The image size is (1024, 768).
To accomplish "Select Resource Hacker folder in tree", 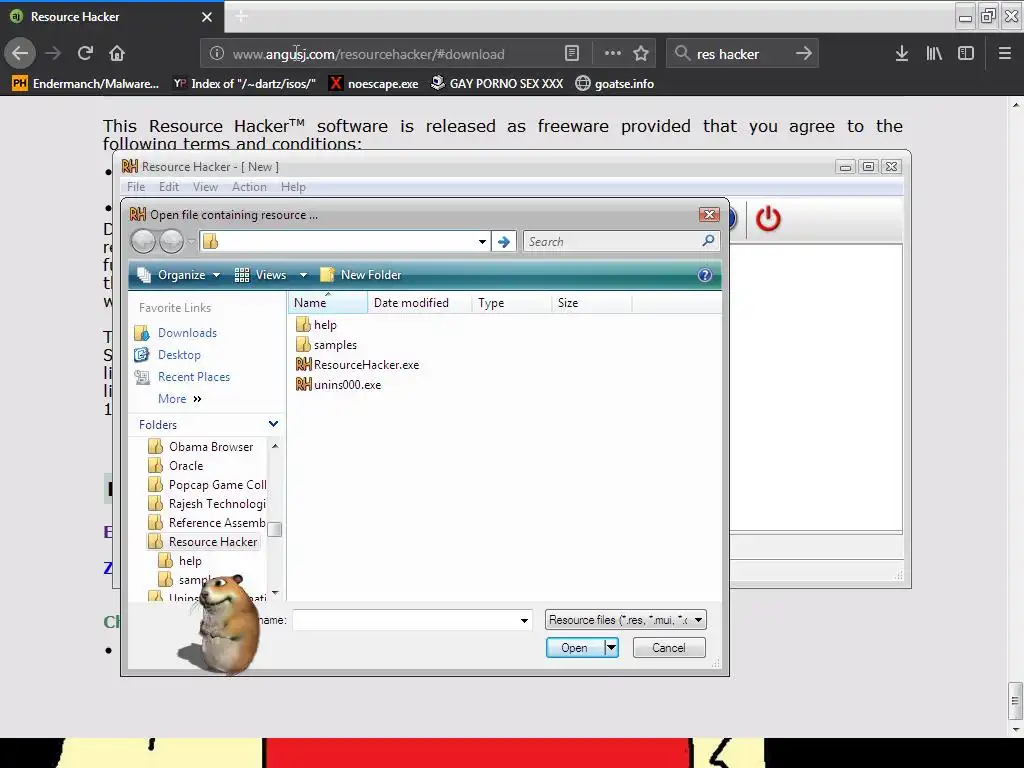I will 202,541.
